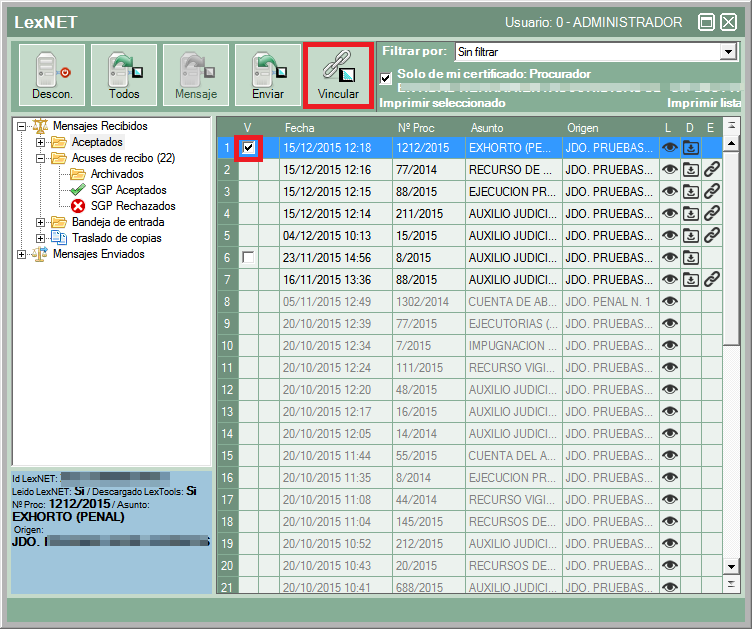
Task: Click the scroll down arrow of message list
Action: click(731, 566)
